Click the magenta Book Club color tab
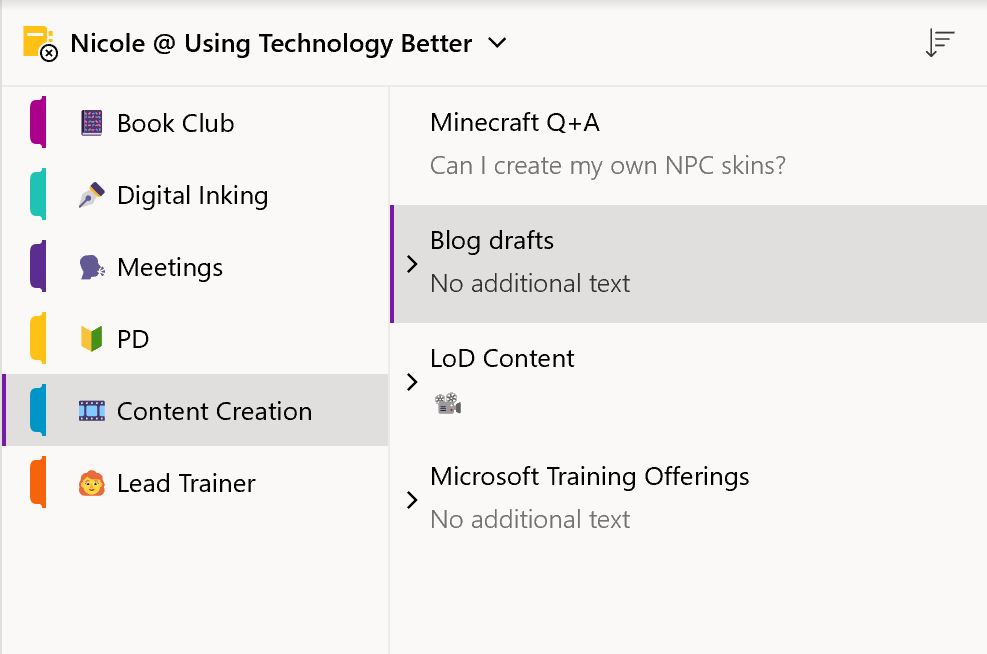Viewport: 987px width, 654px height. point(38,122)
